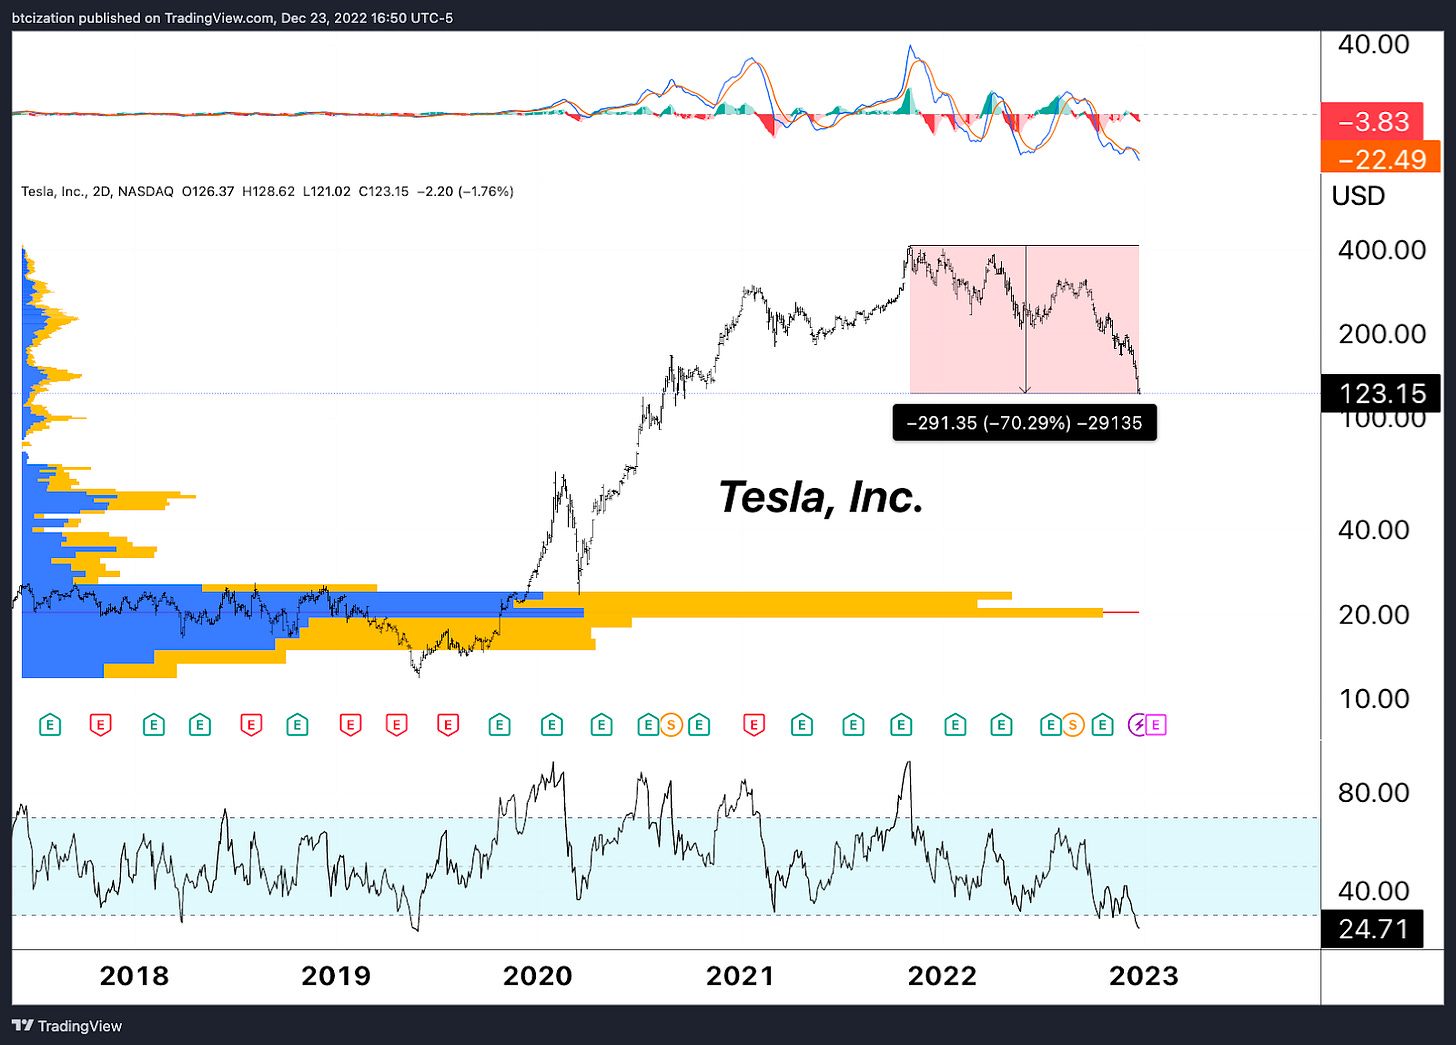The width and height of the screenshot is (1456, 1045).
Task: Open the only red earnings marker above 2021
Action: pos(754,725)
